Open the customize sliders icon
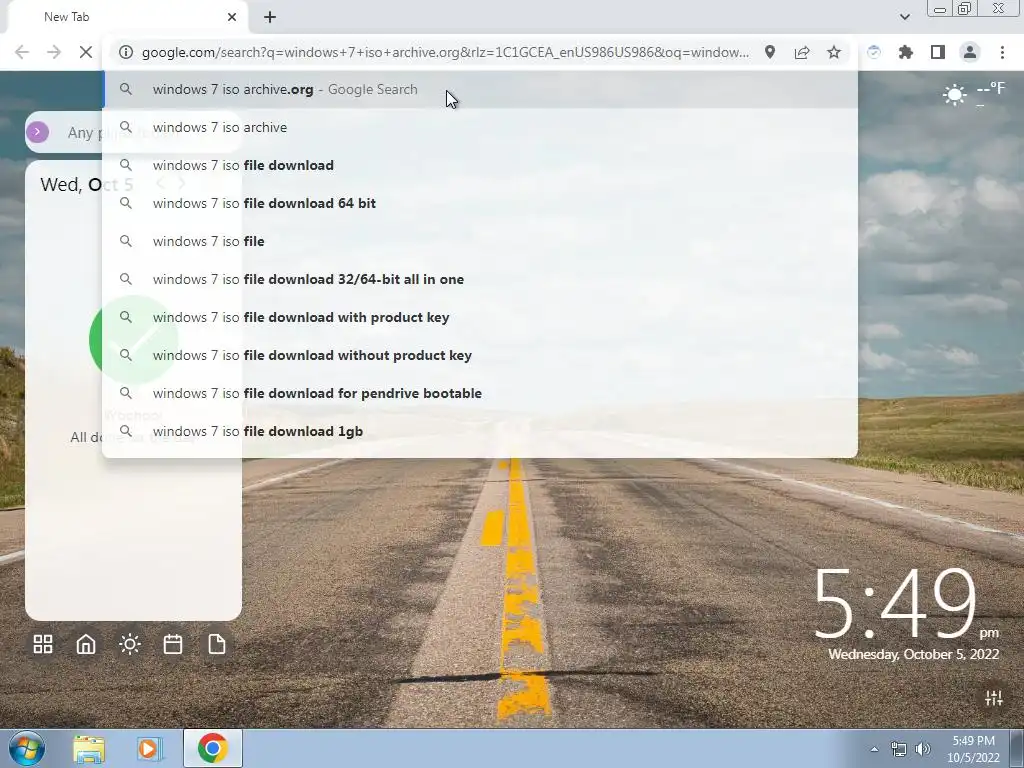1024x768 pixels. 994,698
